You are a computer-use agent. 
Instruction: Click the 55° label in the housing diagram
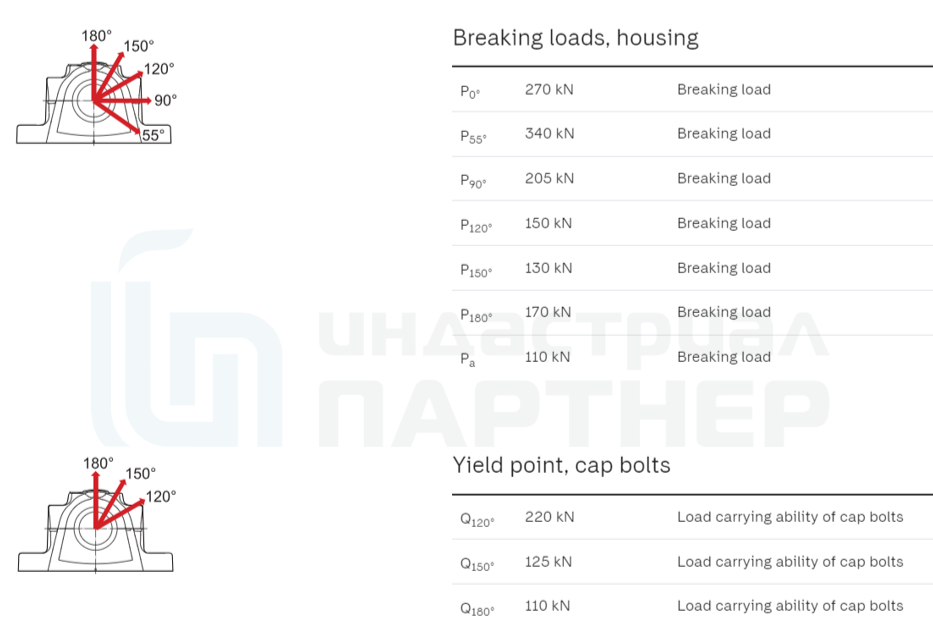pyautogui.click(x=153, y=135)
